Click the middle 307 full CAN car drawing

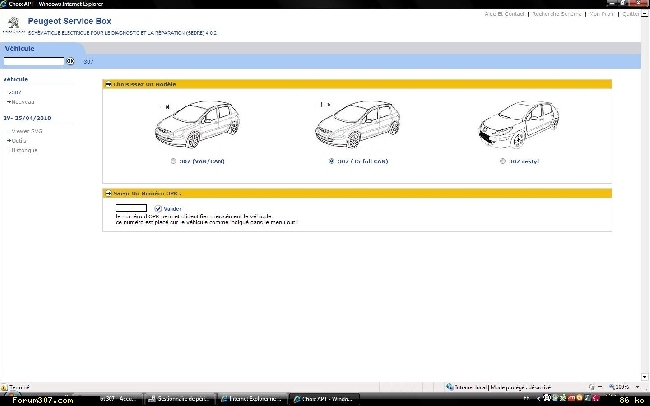click(x=358, y=124)
